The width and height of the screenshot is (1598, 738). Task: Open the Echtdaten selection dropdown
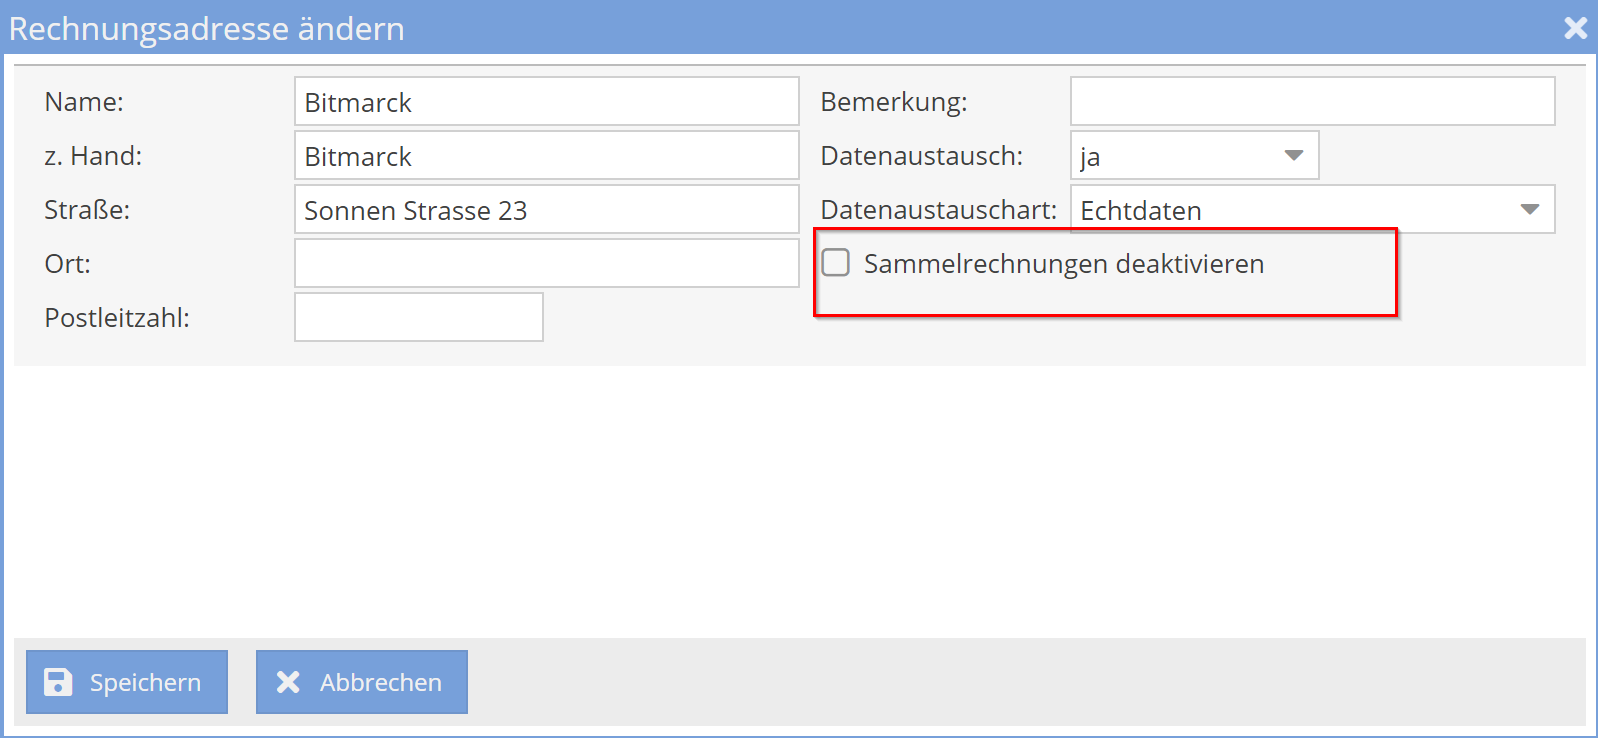click(x=1310, y=210)
